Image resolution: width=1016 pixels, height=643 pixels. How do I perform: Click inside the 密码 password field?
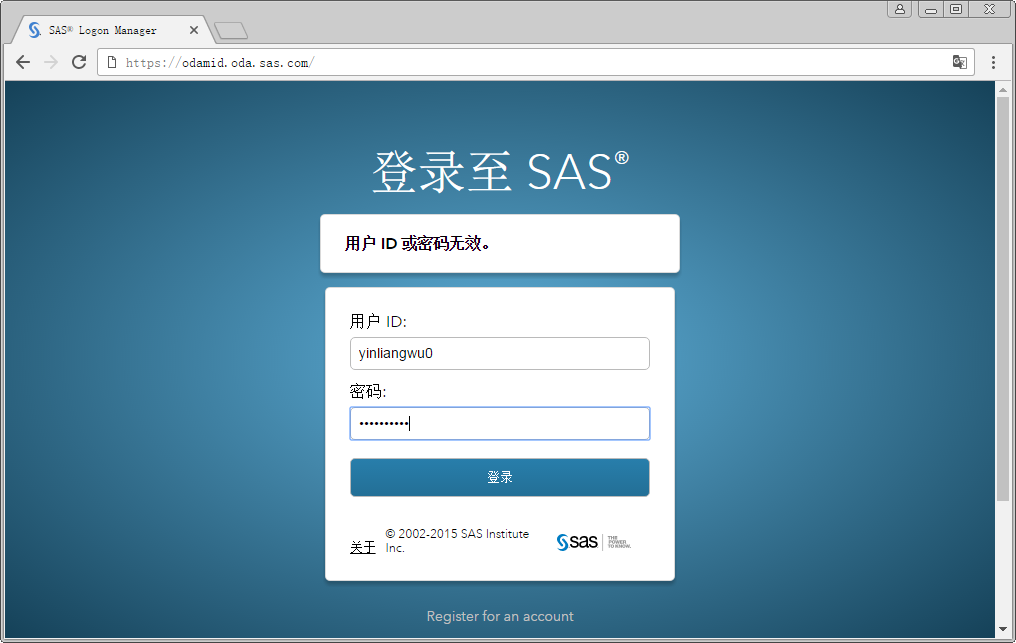[x=499, y=423]
